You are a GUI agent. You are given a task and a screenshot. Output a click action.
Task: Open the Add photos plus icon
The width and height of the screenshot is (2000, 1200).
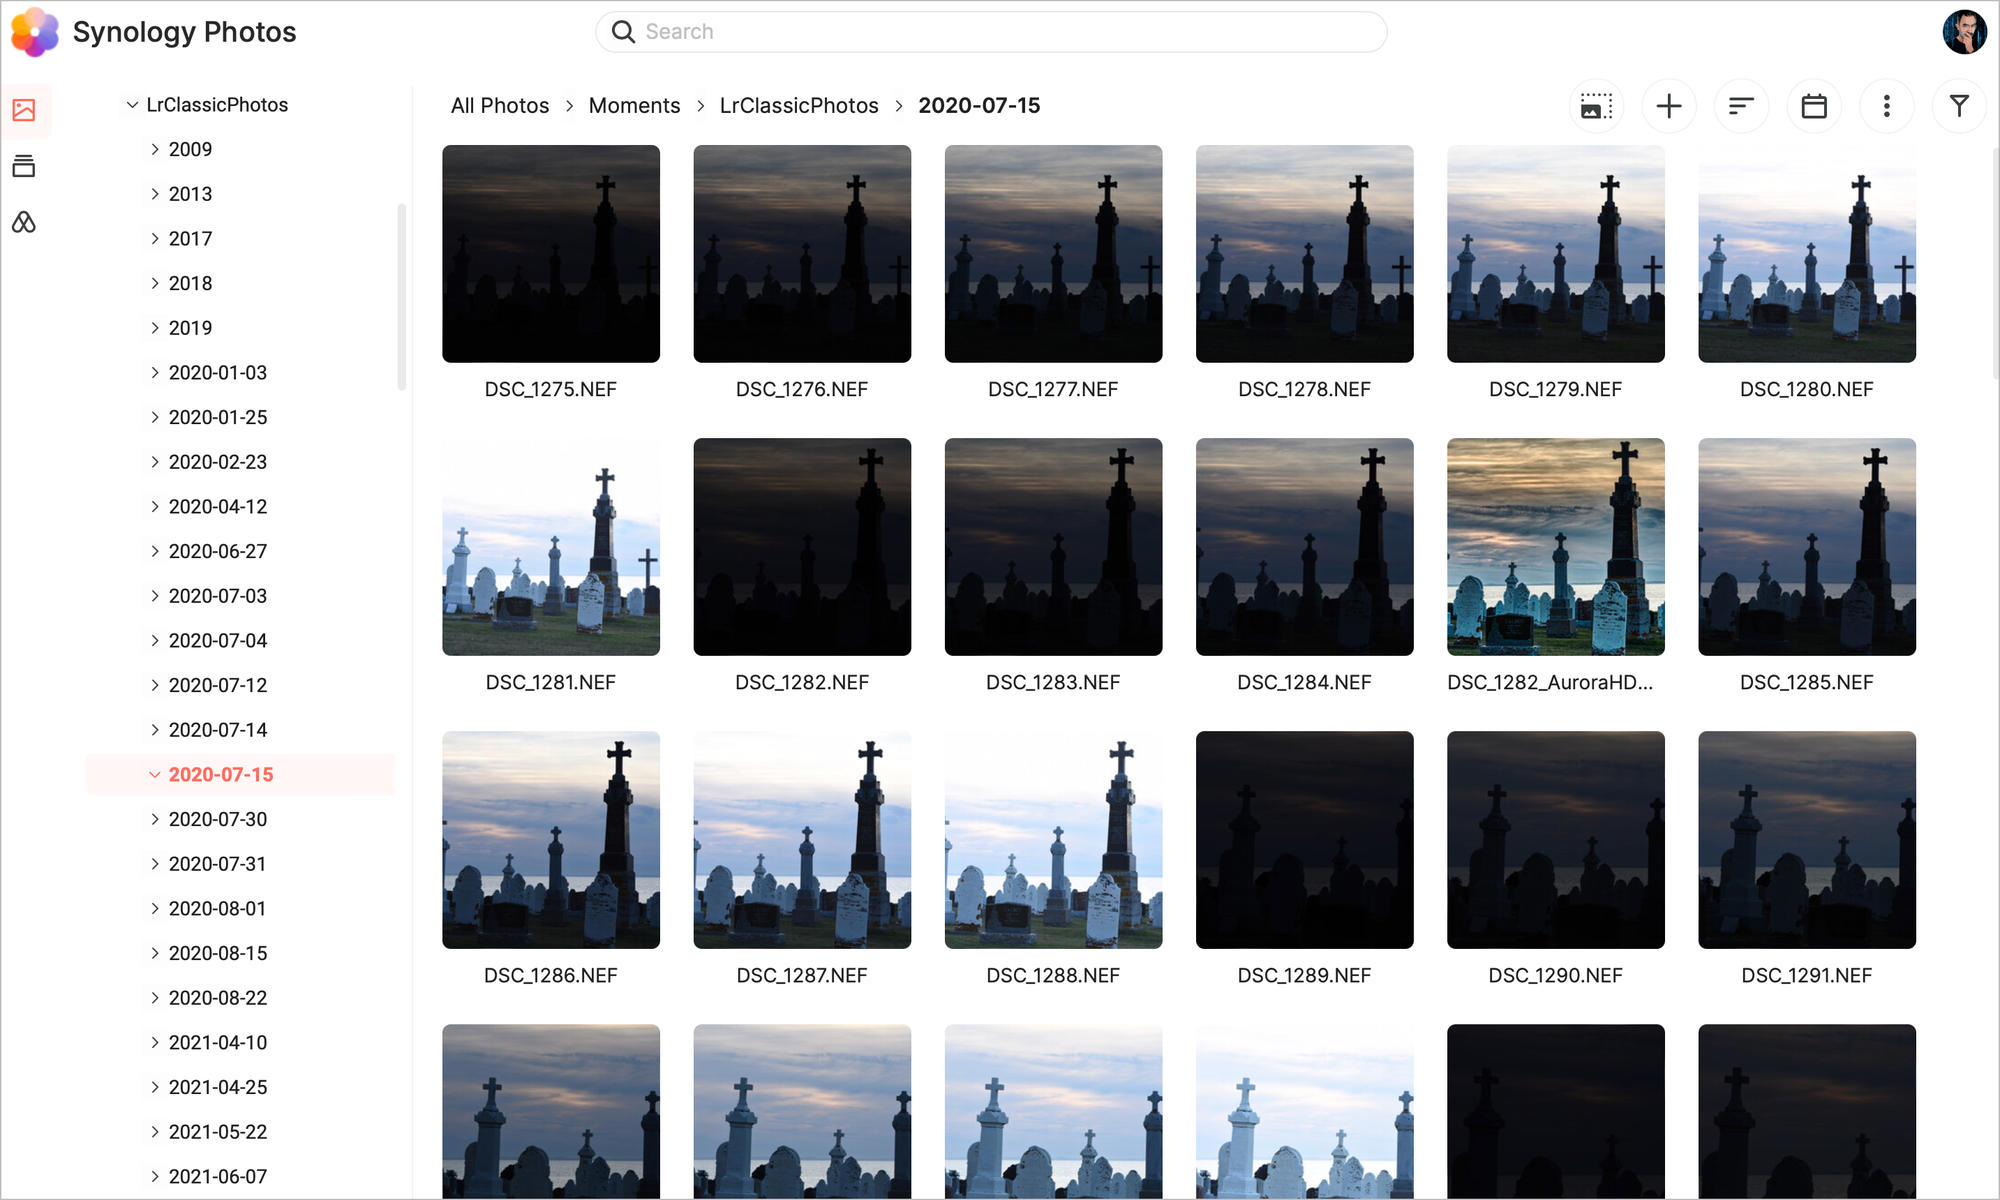pyautogui.click(x=1668, y=105)
